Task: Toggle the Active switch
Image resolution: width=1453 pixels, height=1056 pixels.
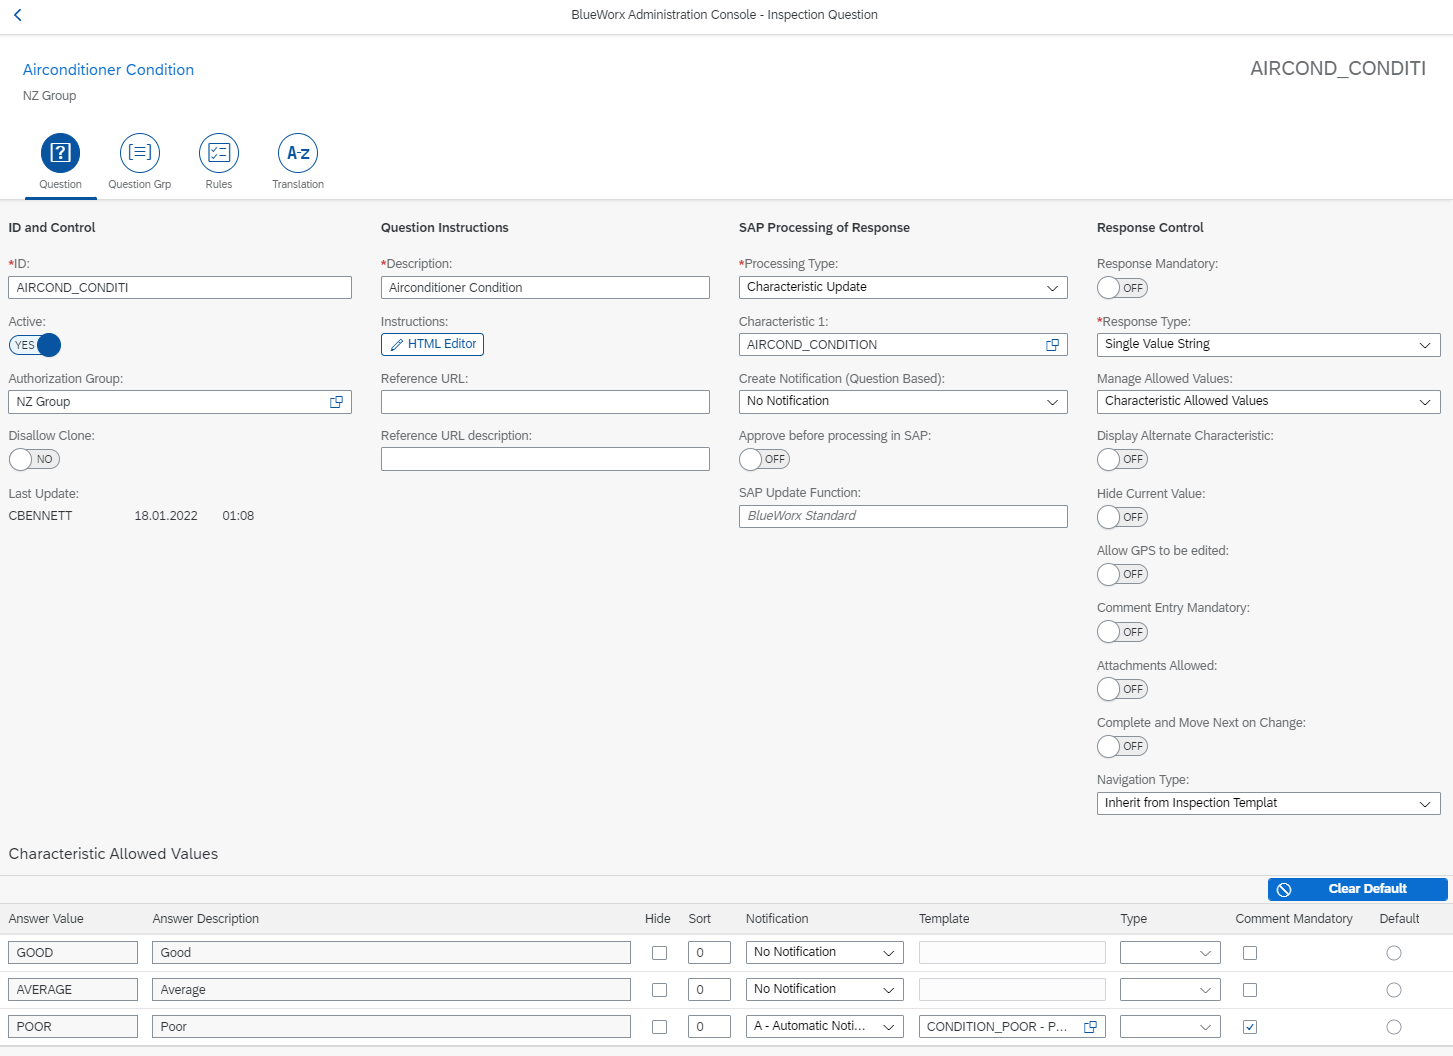Action: tap(35, 345)
